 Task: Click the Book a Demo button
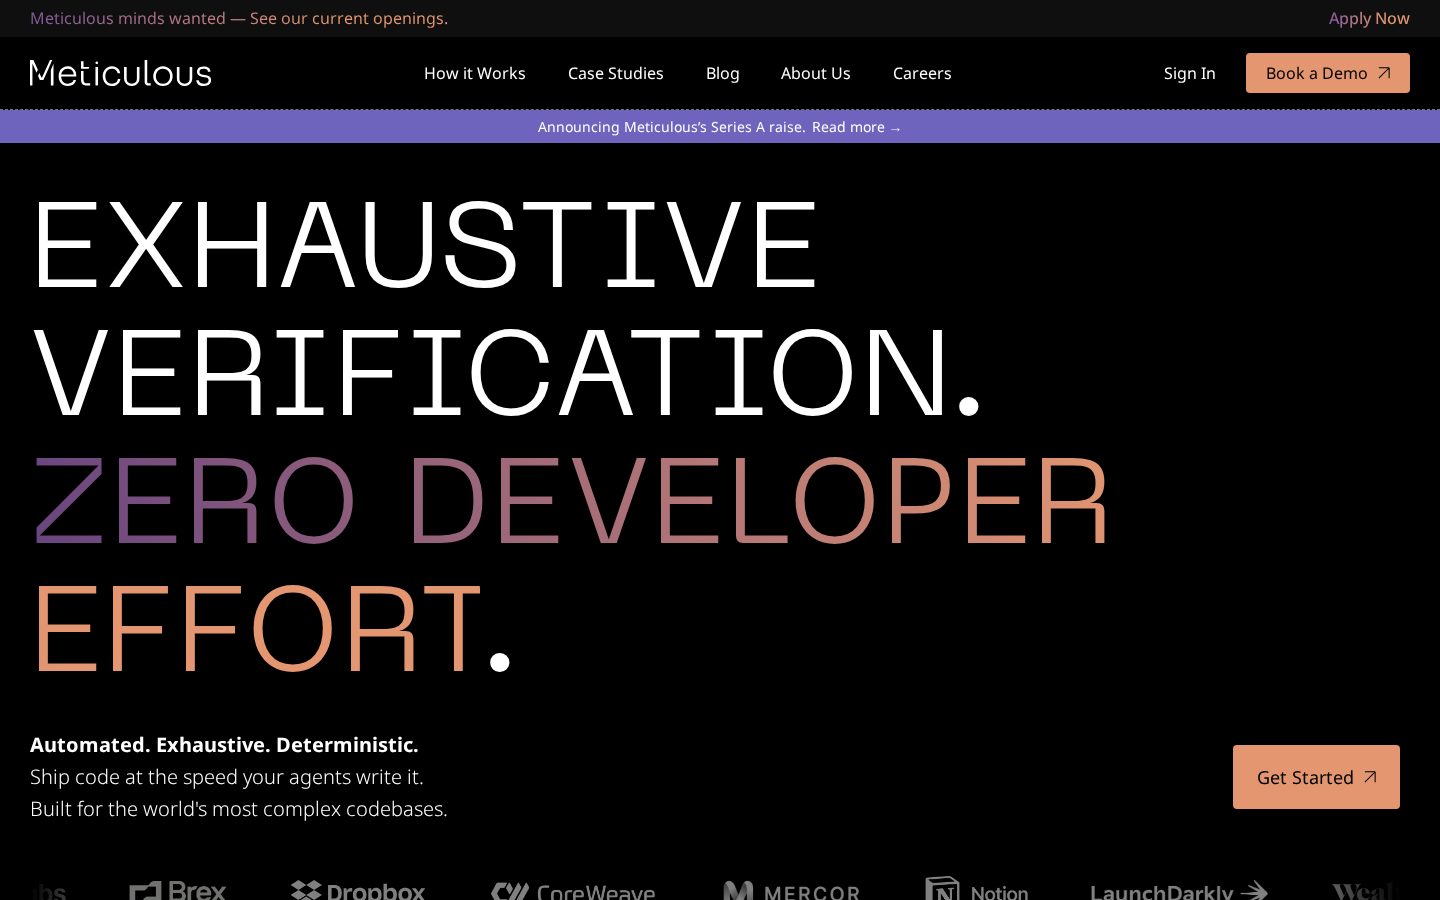click(1327, 73)
